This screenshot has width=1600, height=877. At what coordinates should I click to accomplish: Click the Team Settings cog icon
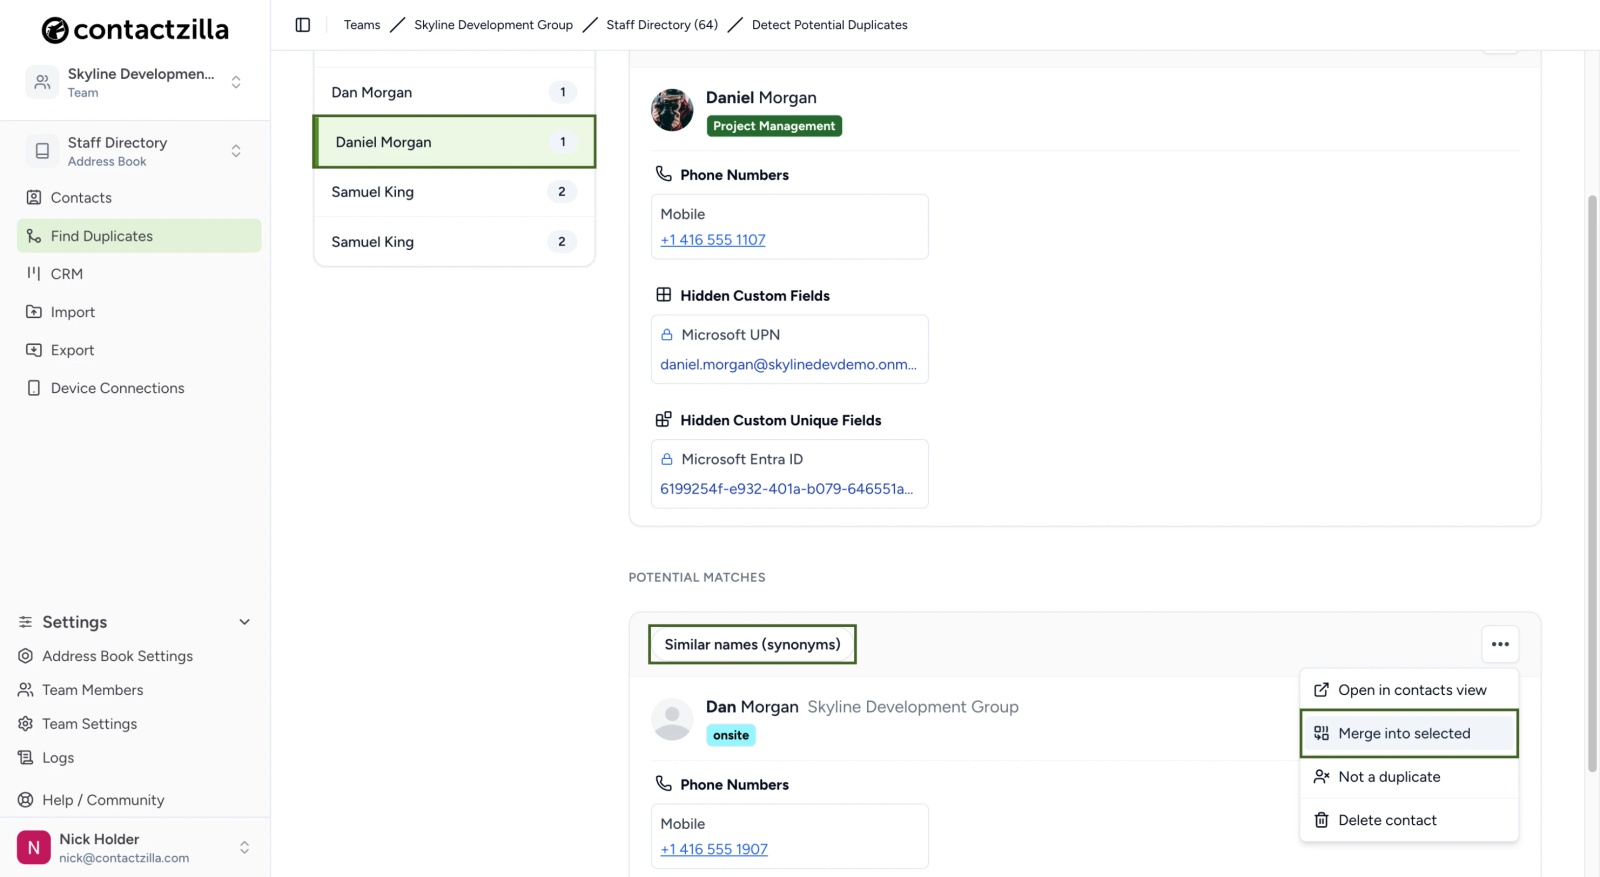(26, 724)
